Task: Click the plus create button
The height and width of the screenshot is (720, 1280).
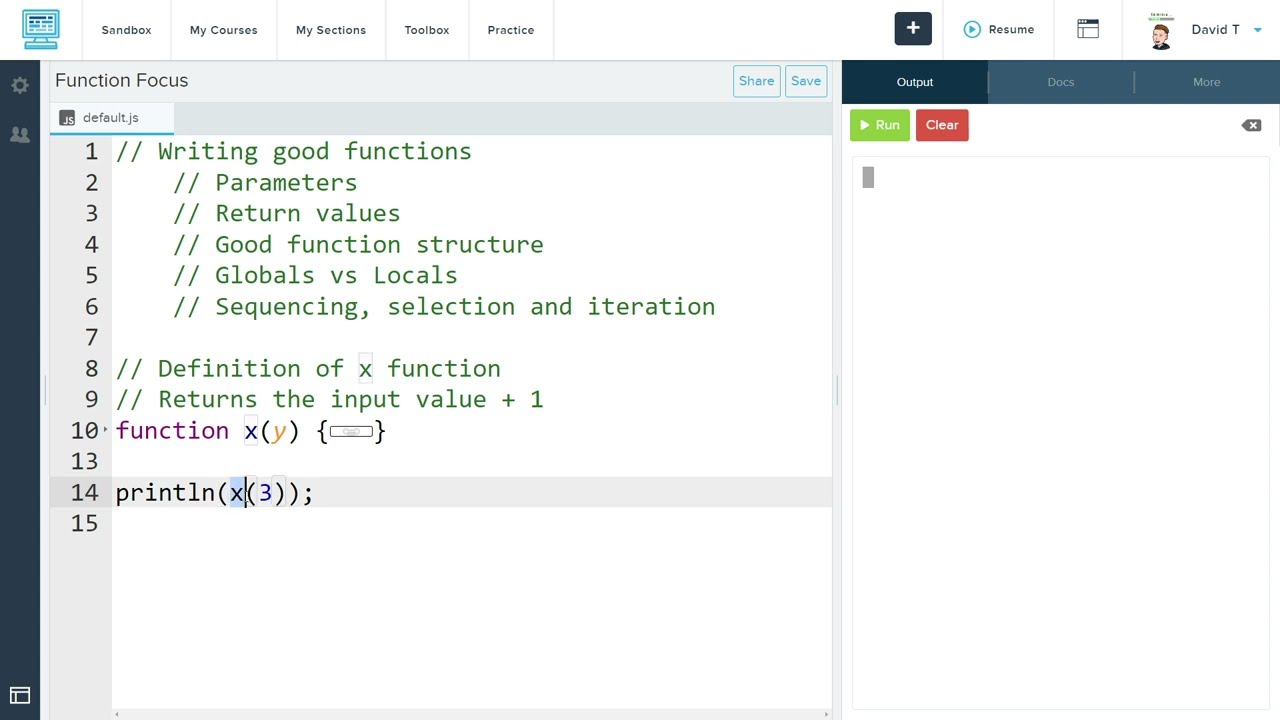Action: pos(913,29)
